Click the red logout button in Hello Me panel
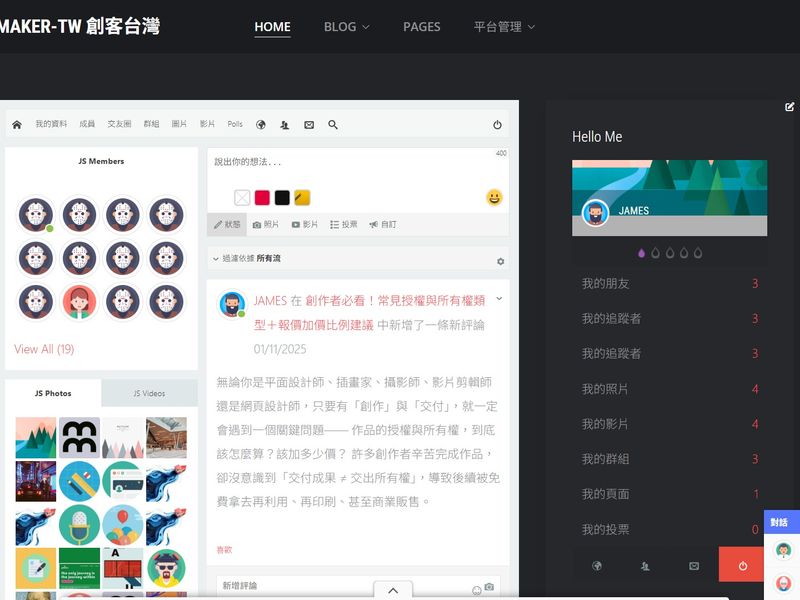800x600 pixels. 742,564
